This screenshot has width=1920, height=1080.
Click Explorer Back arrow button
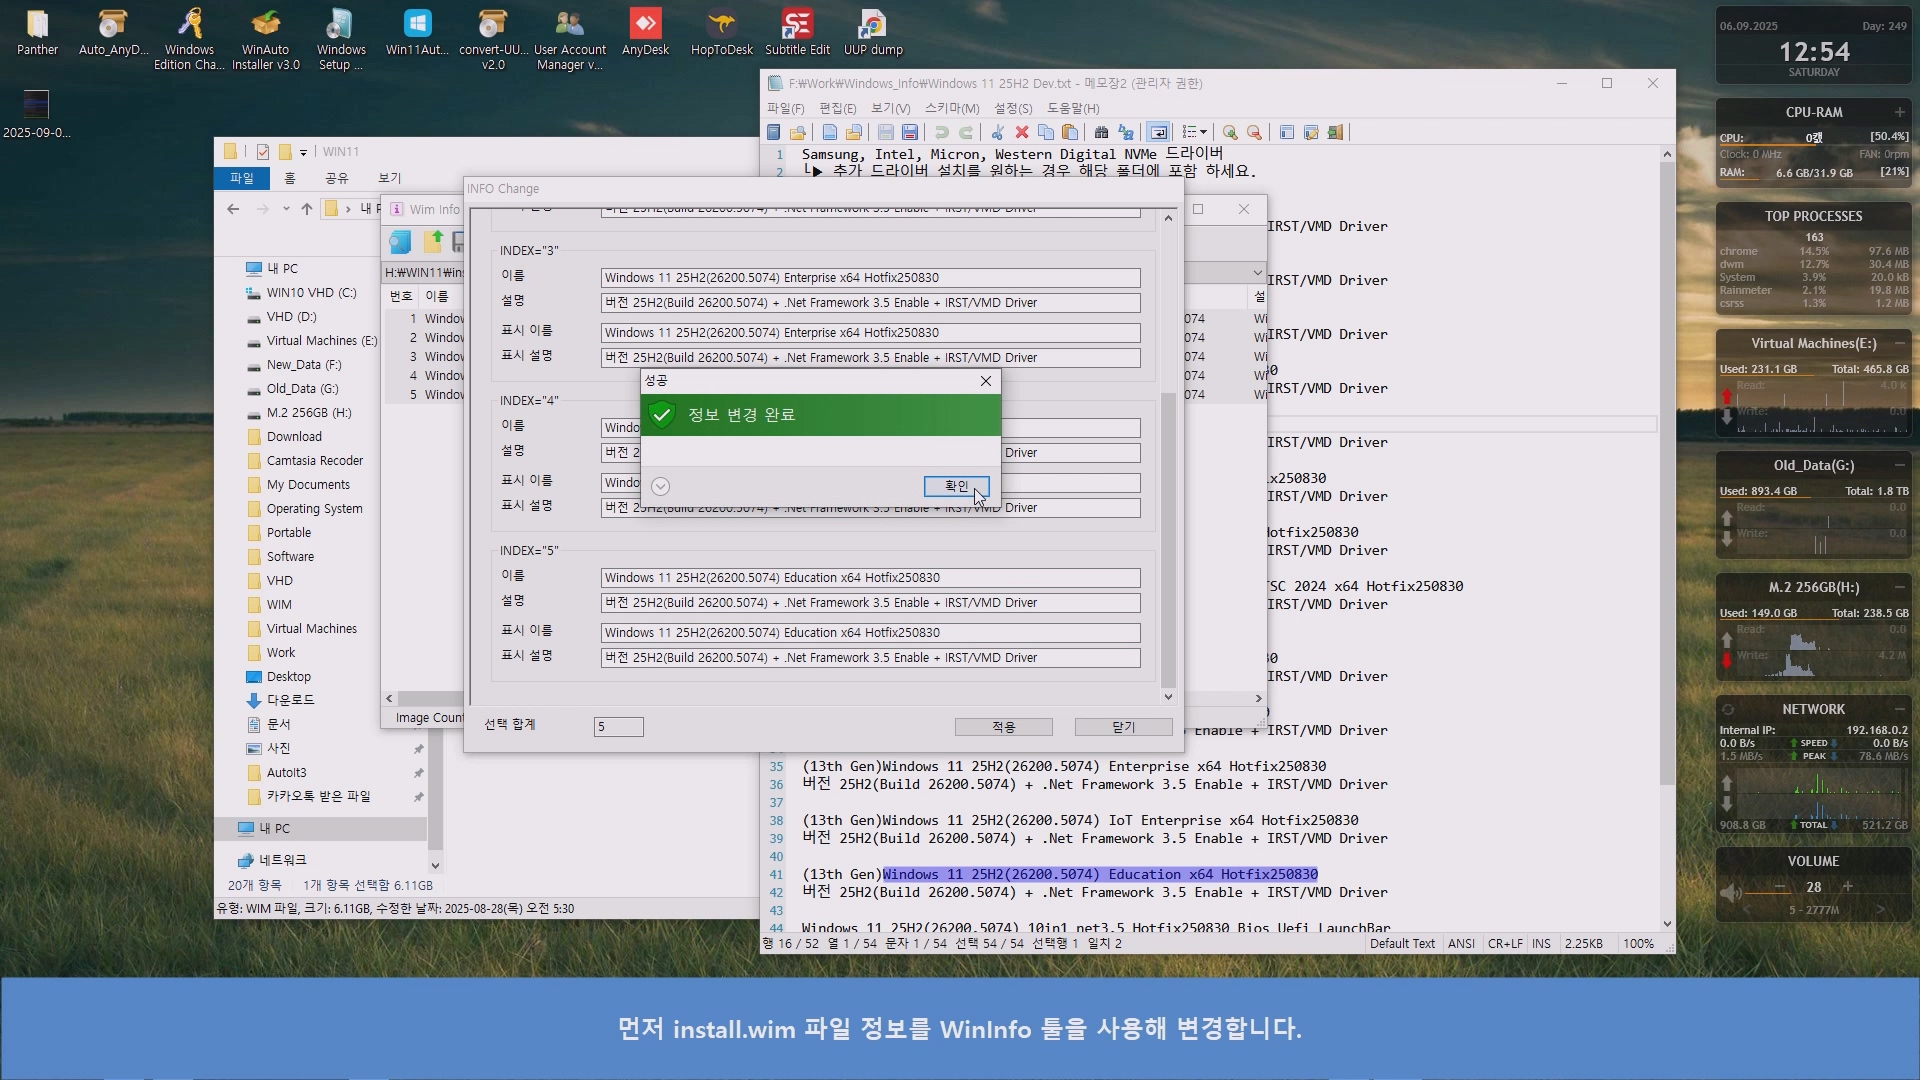pos(233,209)
